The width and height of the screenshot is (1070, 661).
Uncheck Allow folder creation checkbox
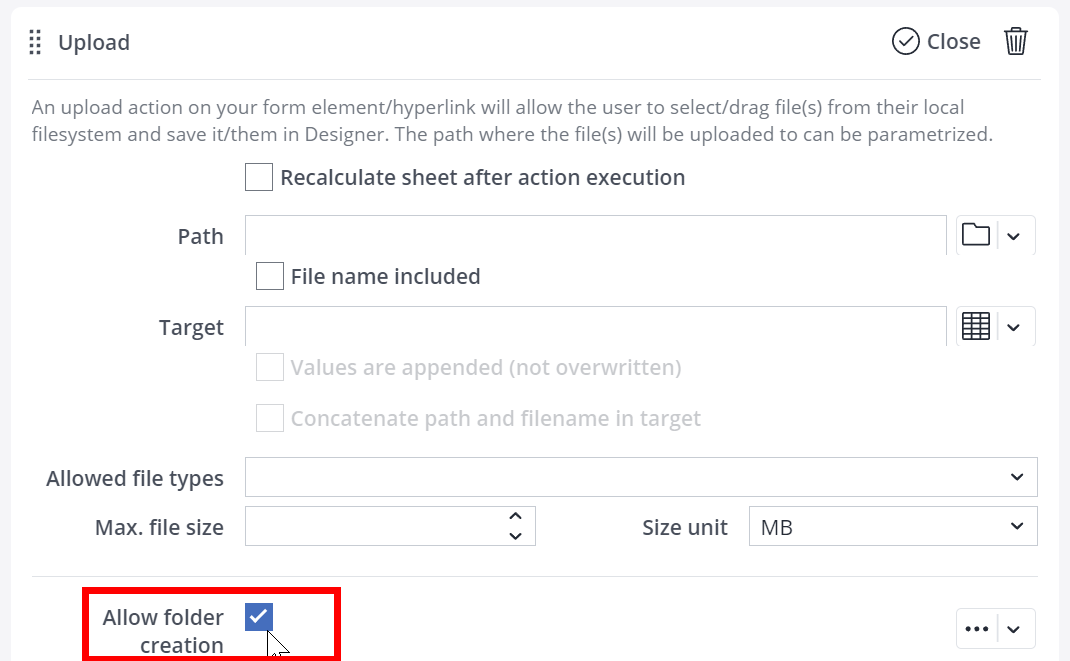tap(259, 617)
